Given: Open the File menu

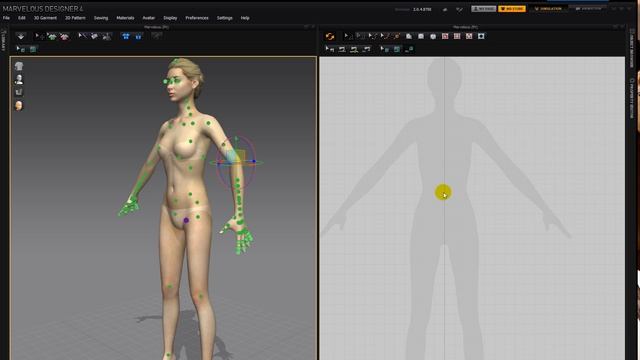Looking at the screenshot, I should pos(6,18).
